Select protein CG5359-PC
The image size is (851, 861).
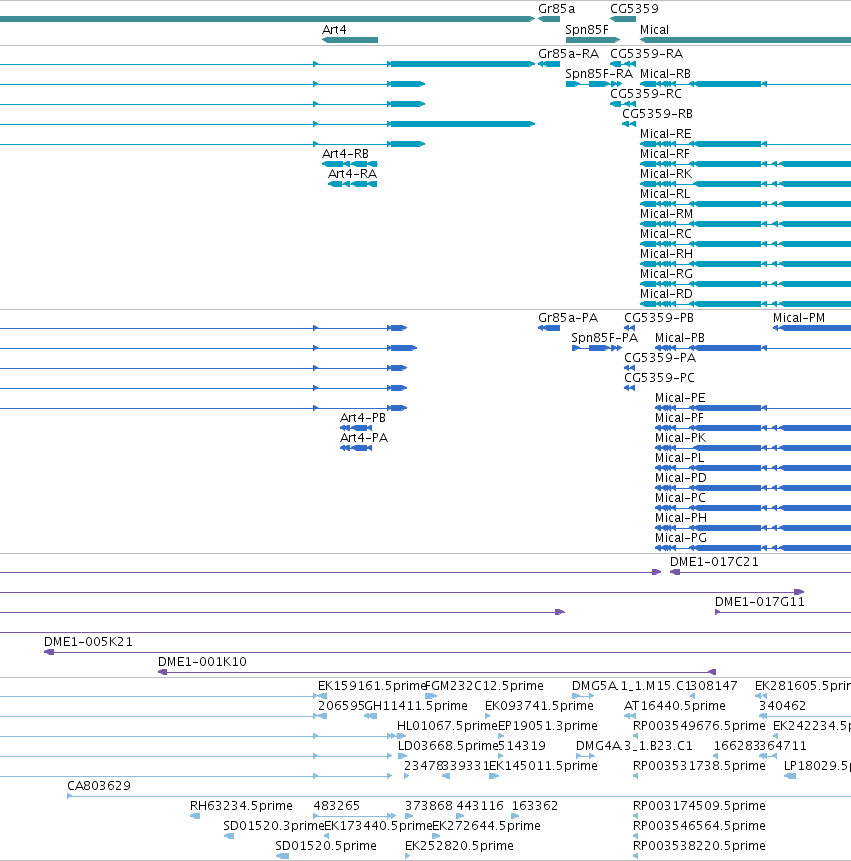(659, 378)
